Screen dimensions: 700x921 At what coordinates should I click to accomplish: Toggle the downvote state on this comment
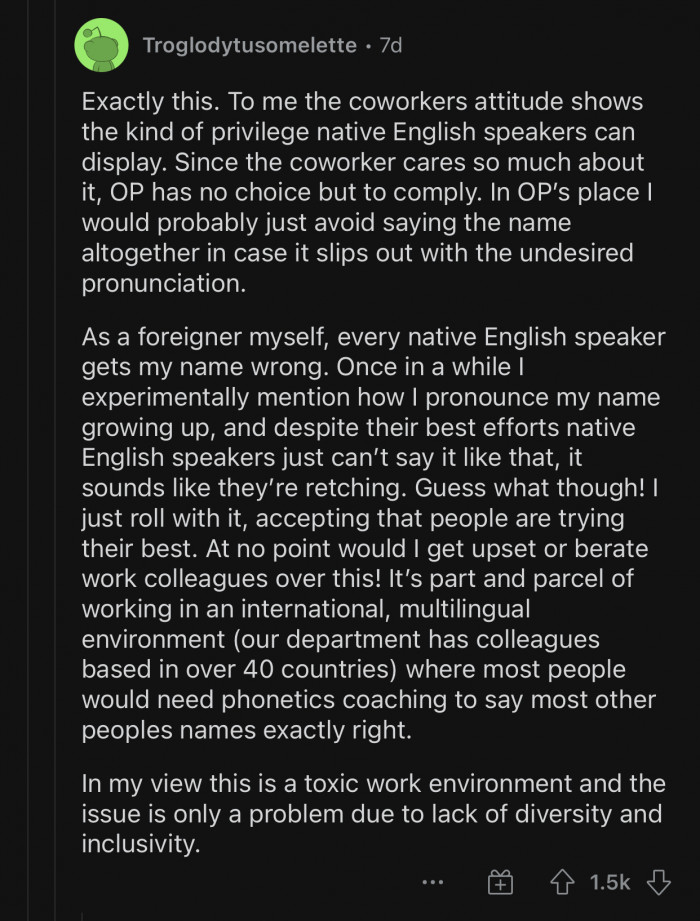coord(658,881)
